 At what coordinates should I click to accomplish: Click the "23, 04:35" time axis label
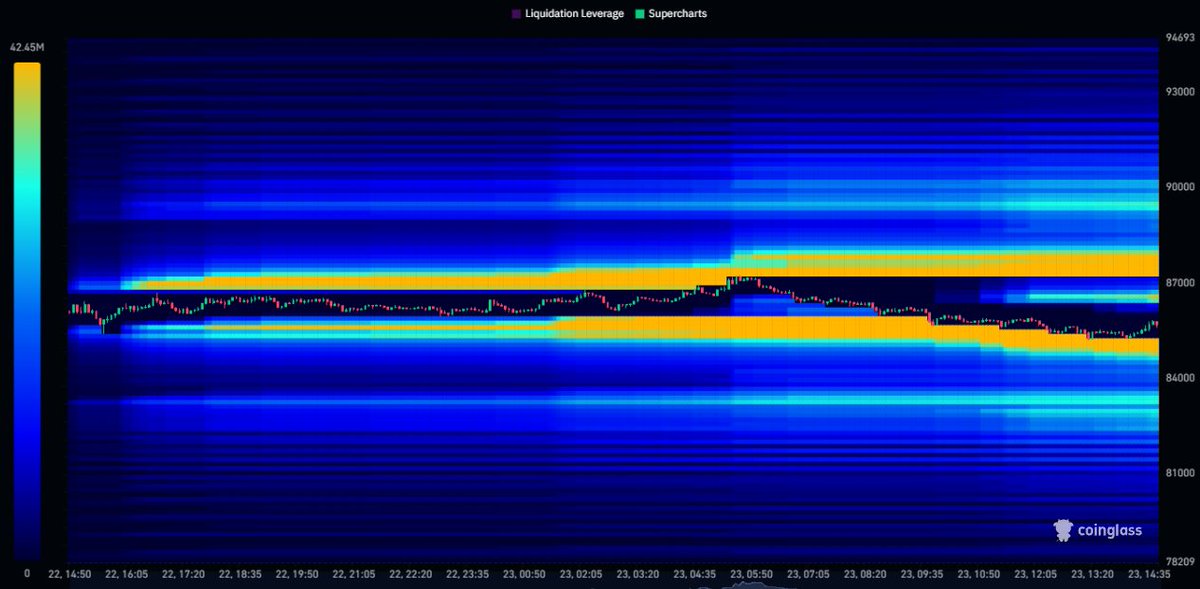[x=694, y=575]
